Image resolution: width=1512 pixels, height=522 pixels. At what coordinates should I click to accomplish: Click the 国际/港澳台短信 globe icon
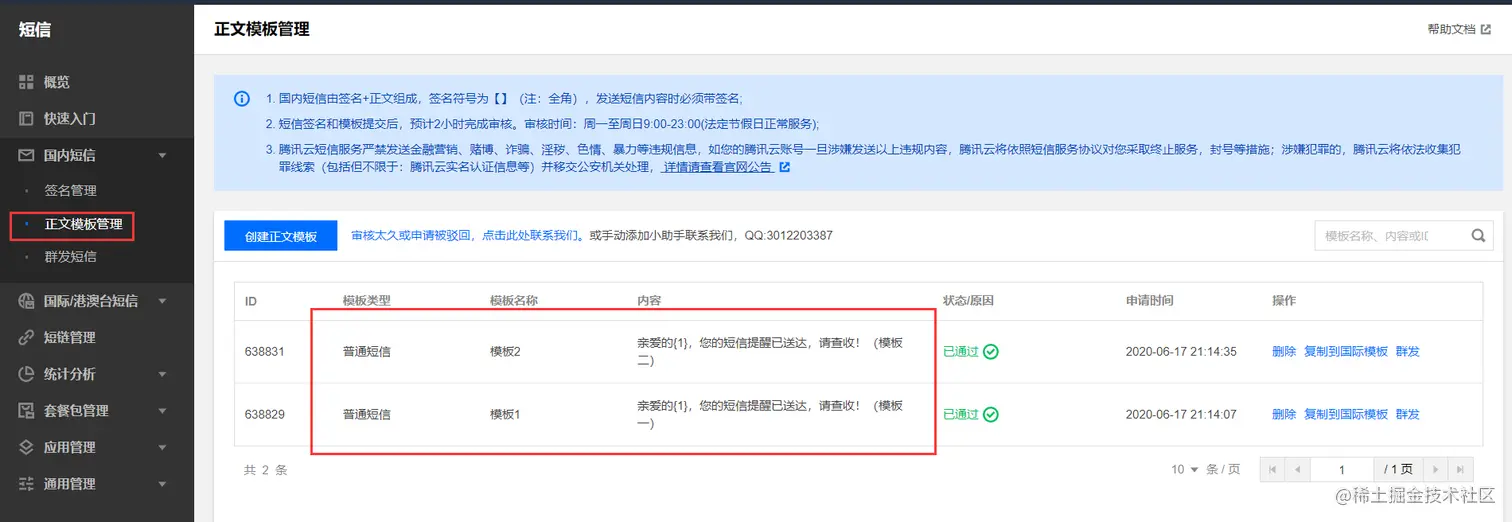point(27,300)
